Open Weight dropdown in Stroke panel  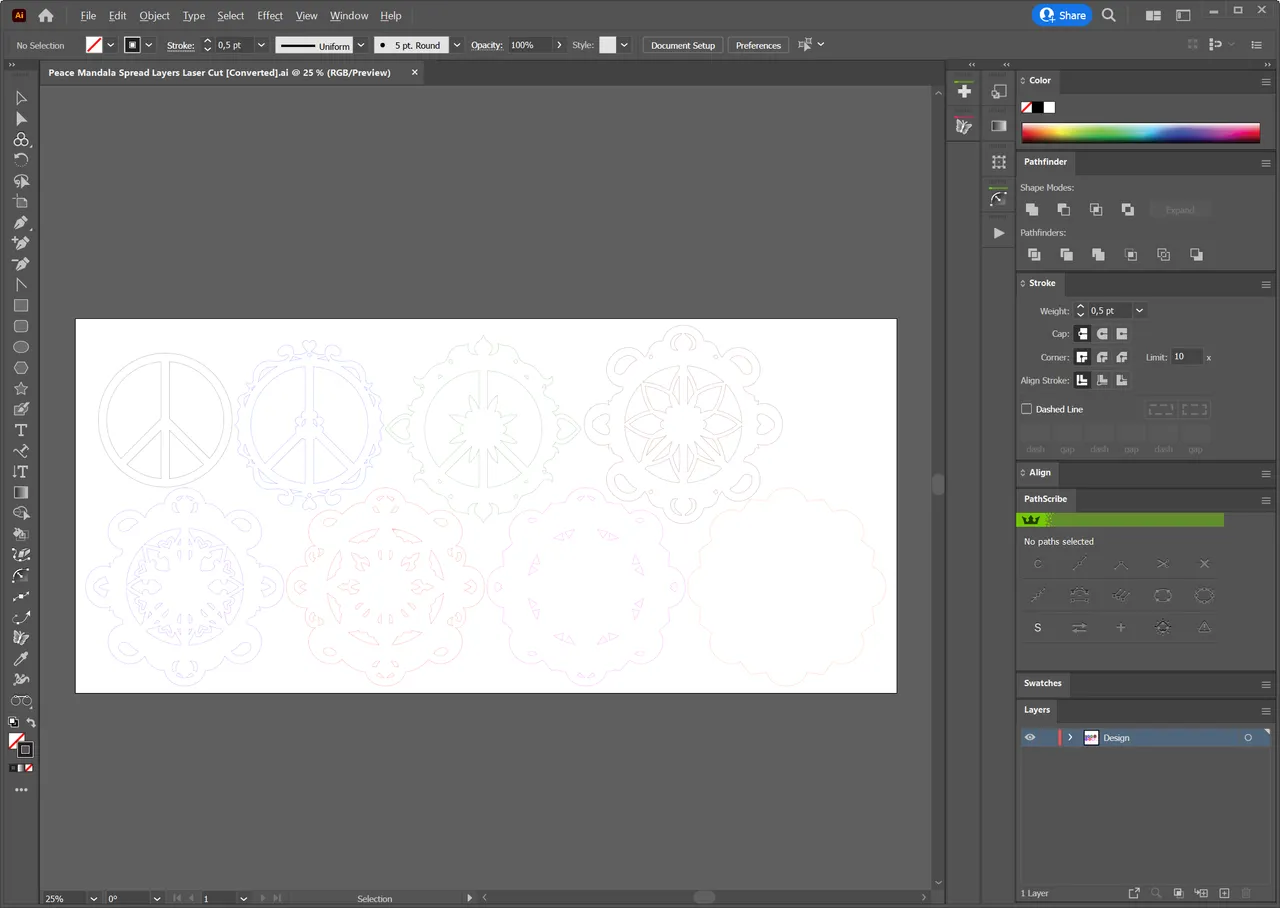(x=1139, y=311)
